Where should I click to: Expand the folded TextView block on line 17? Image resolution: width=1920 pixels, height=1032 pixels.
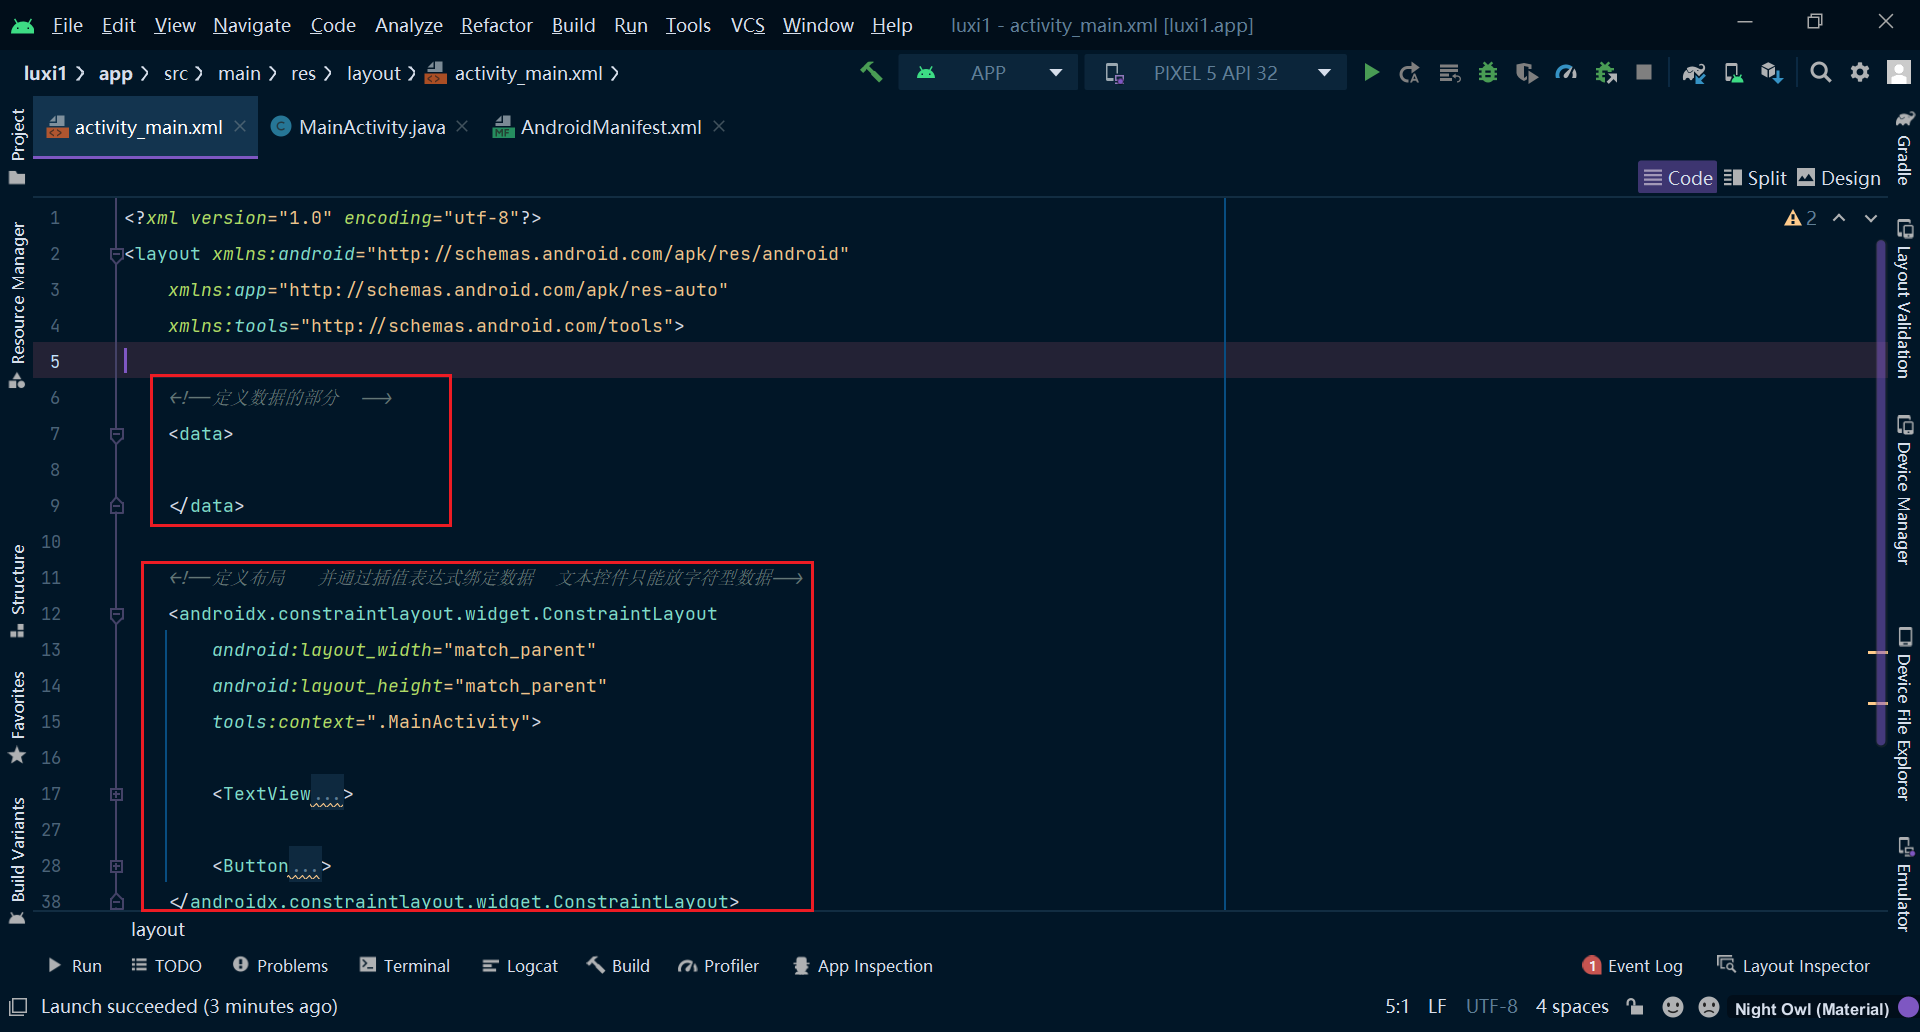[x=116, y=794]
